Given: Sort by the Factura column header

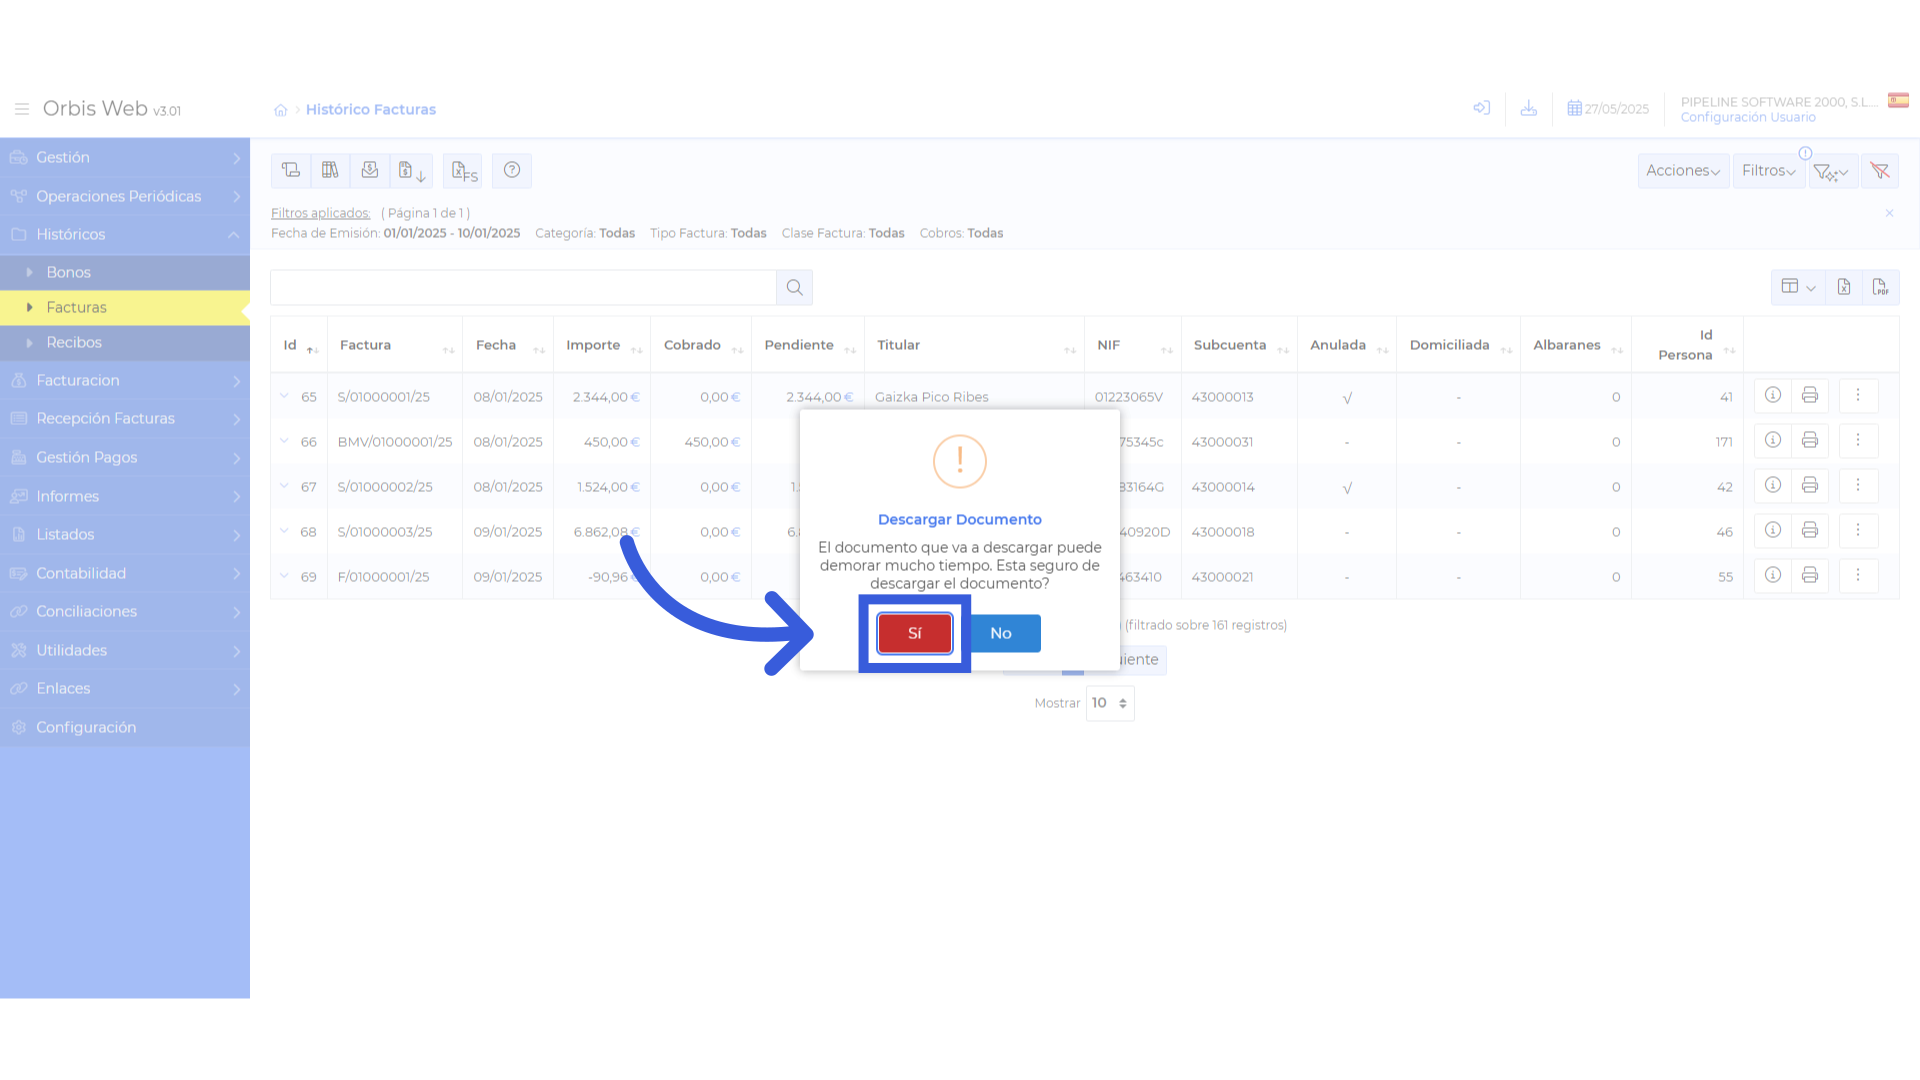Looking at the screenshot, I should pyautogui.click(x=395, y=345).
